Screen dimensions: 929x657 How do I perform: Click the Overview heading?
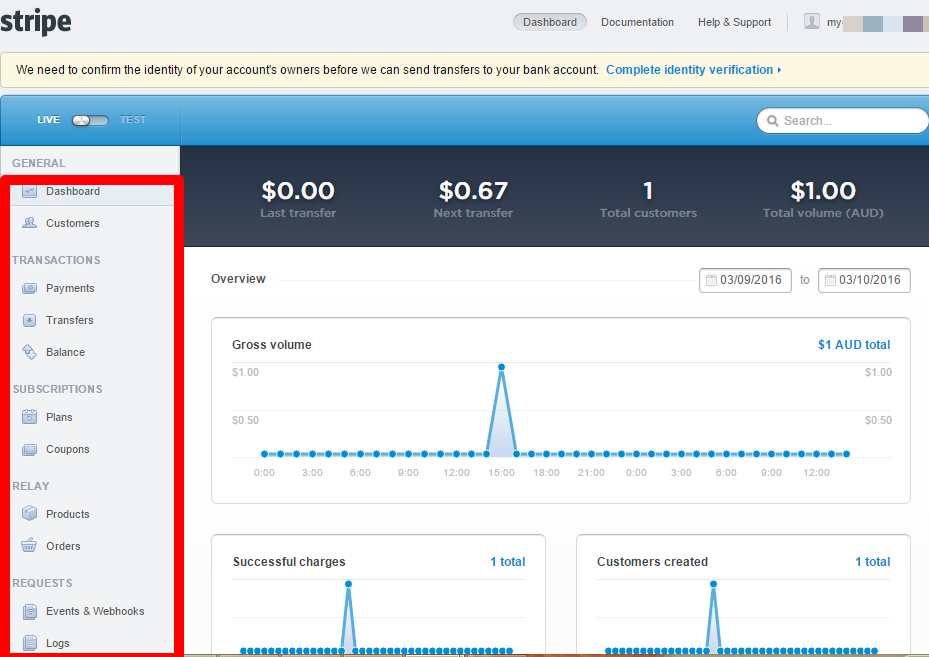[238, 279]
